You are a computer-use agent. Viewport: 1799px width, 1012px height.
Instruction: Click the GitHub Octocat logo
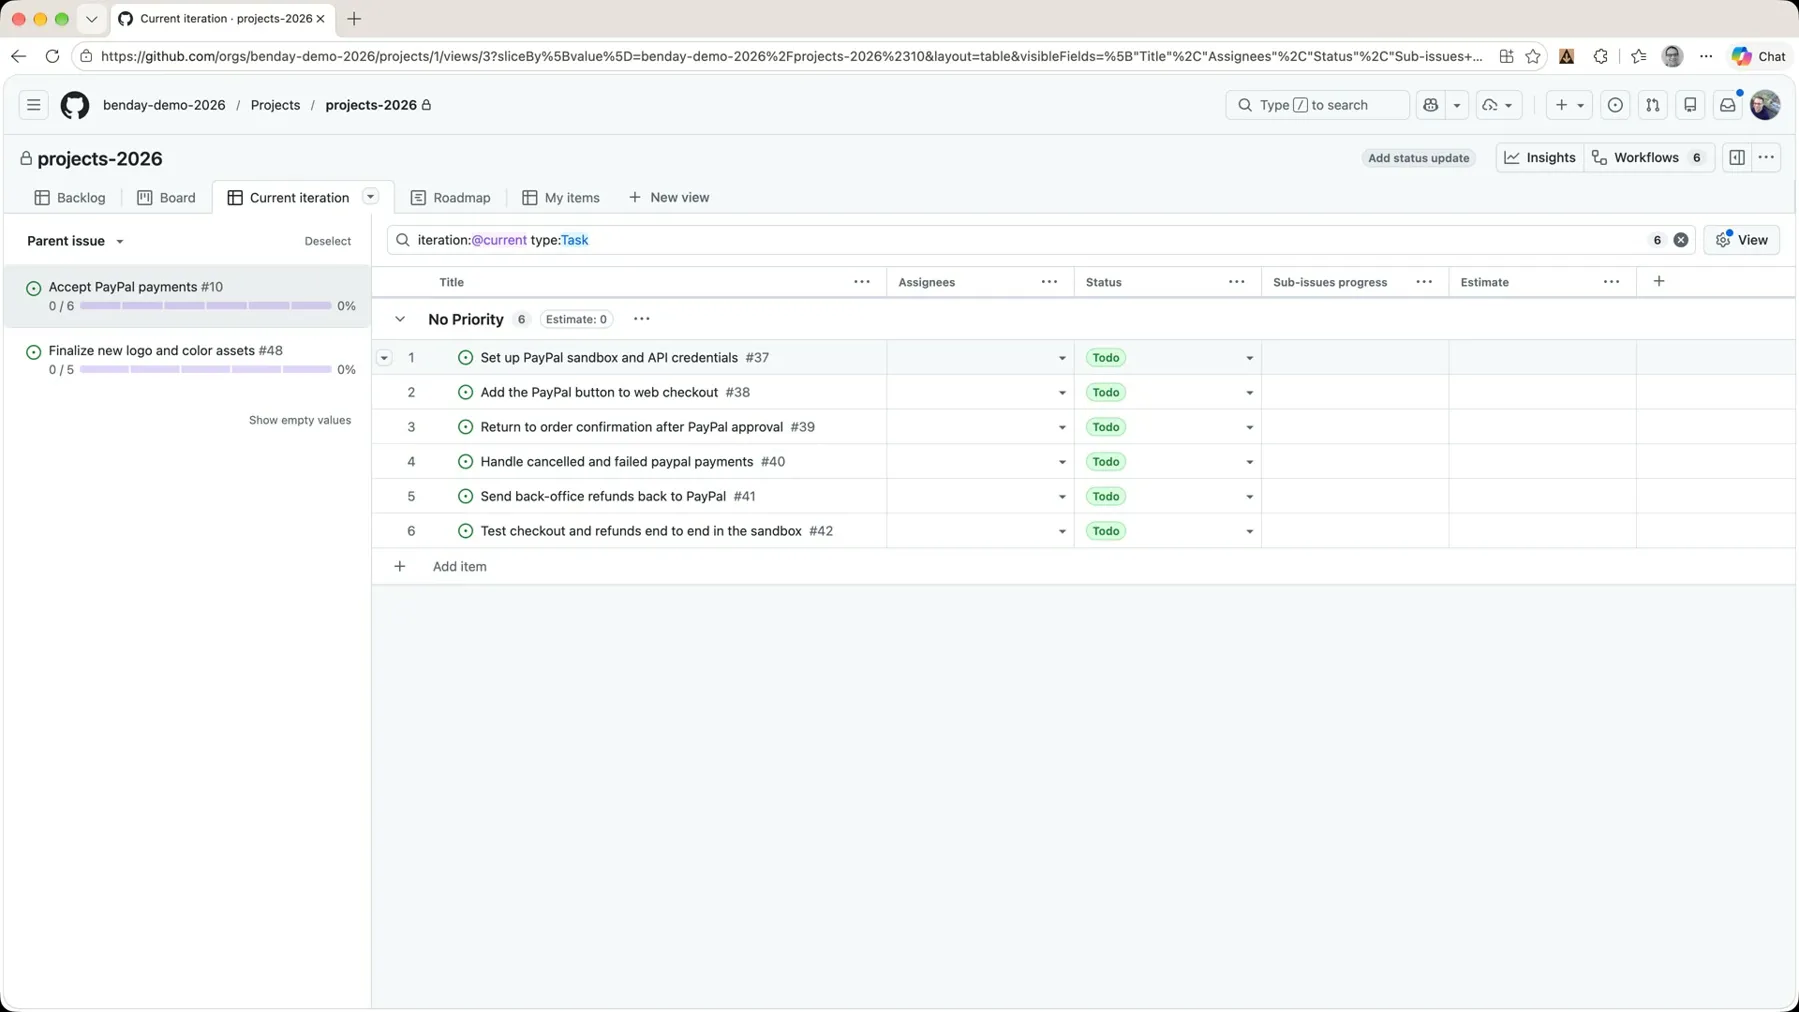coord(75,105)
